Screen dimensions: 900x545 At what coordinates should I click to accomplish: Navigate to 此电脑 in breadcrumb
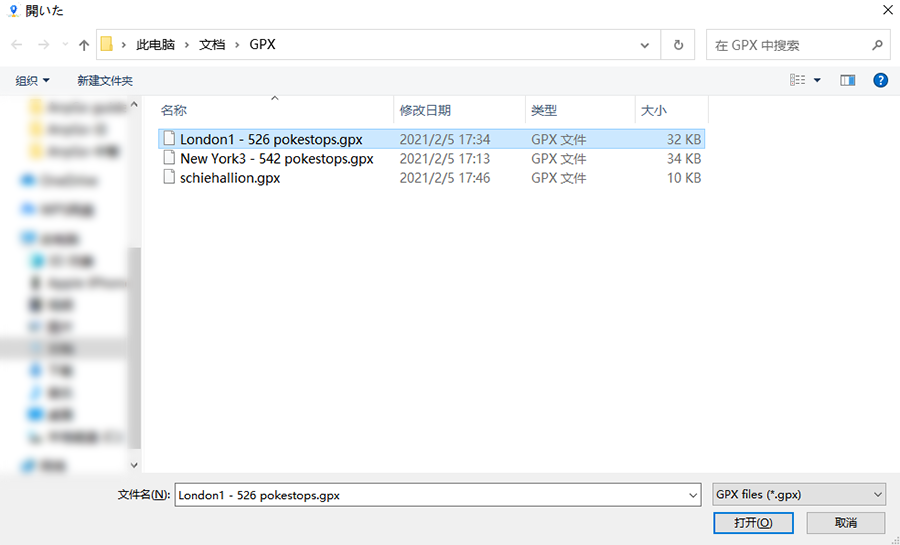pyautogui.click(x=155, y=45)
